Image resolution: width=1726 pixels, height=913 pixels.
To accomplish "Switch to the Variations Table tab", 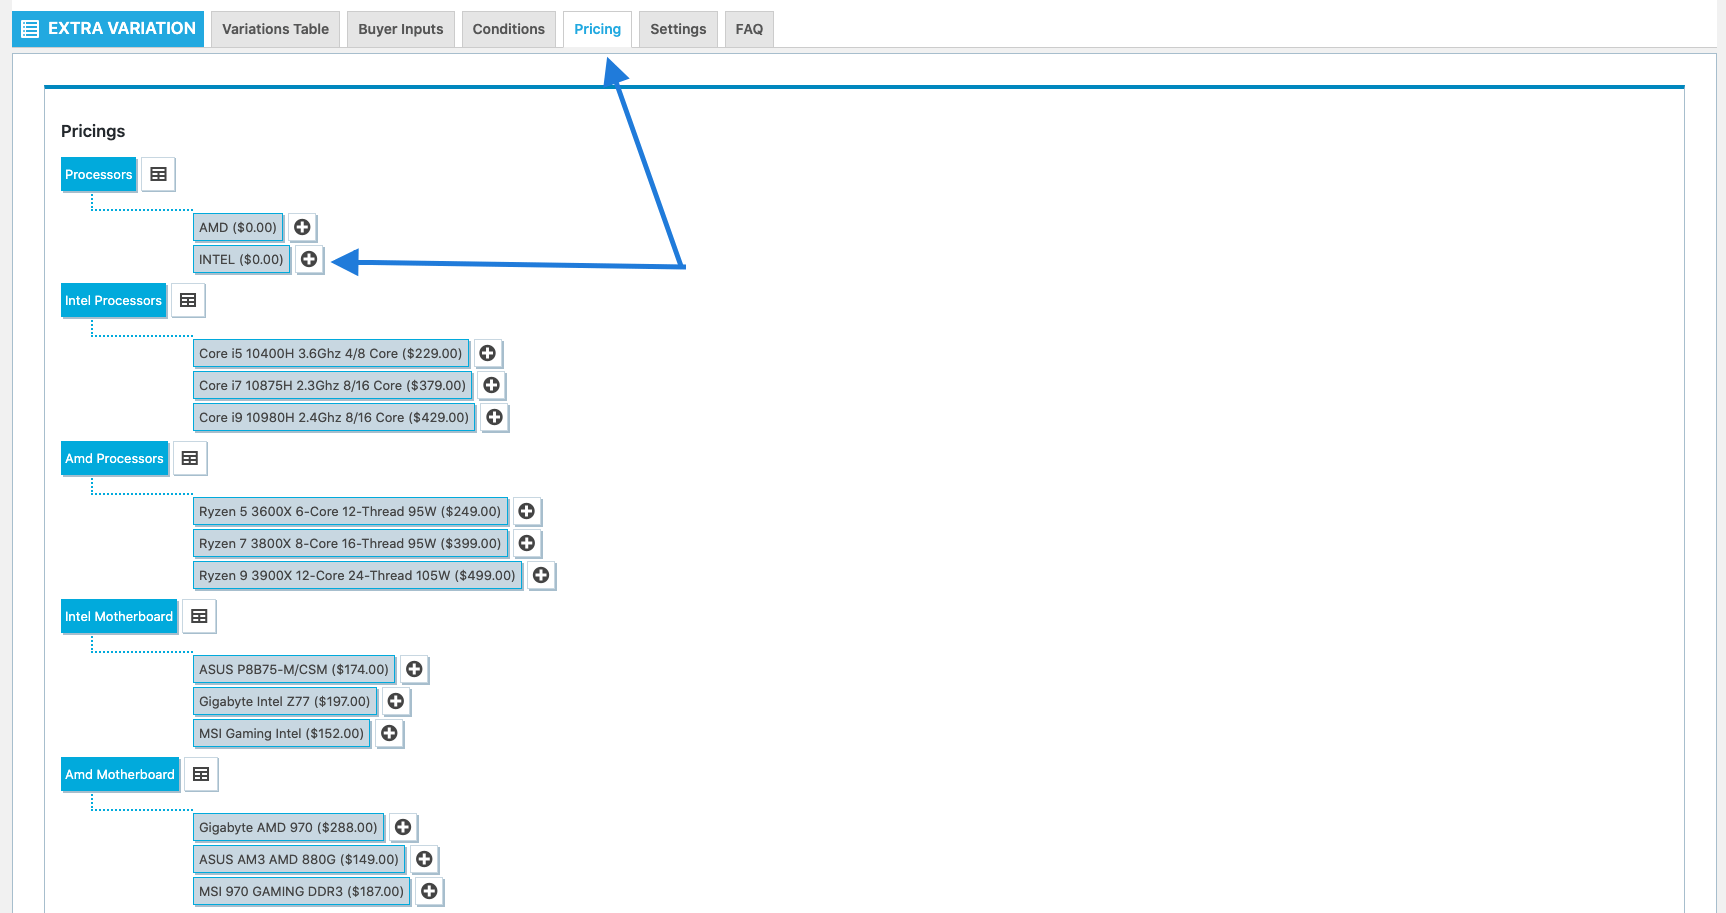I will (x=275, y=29).
